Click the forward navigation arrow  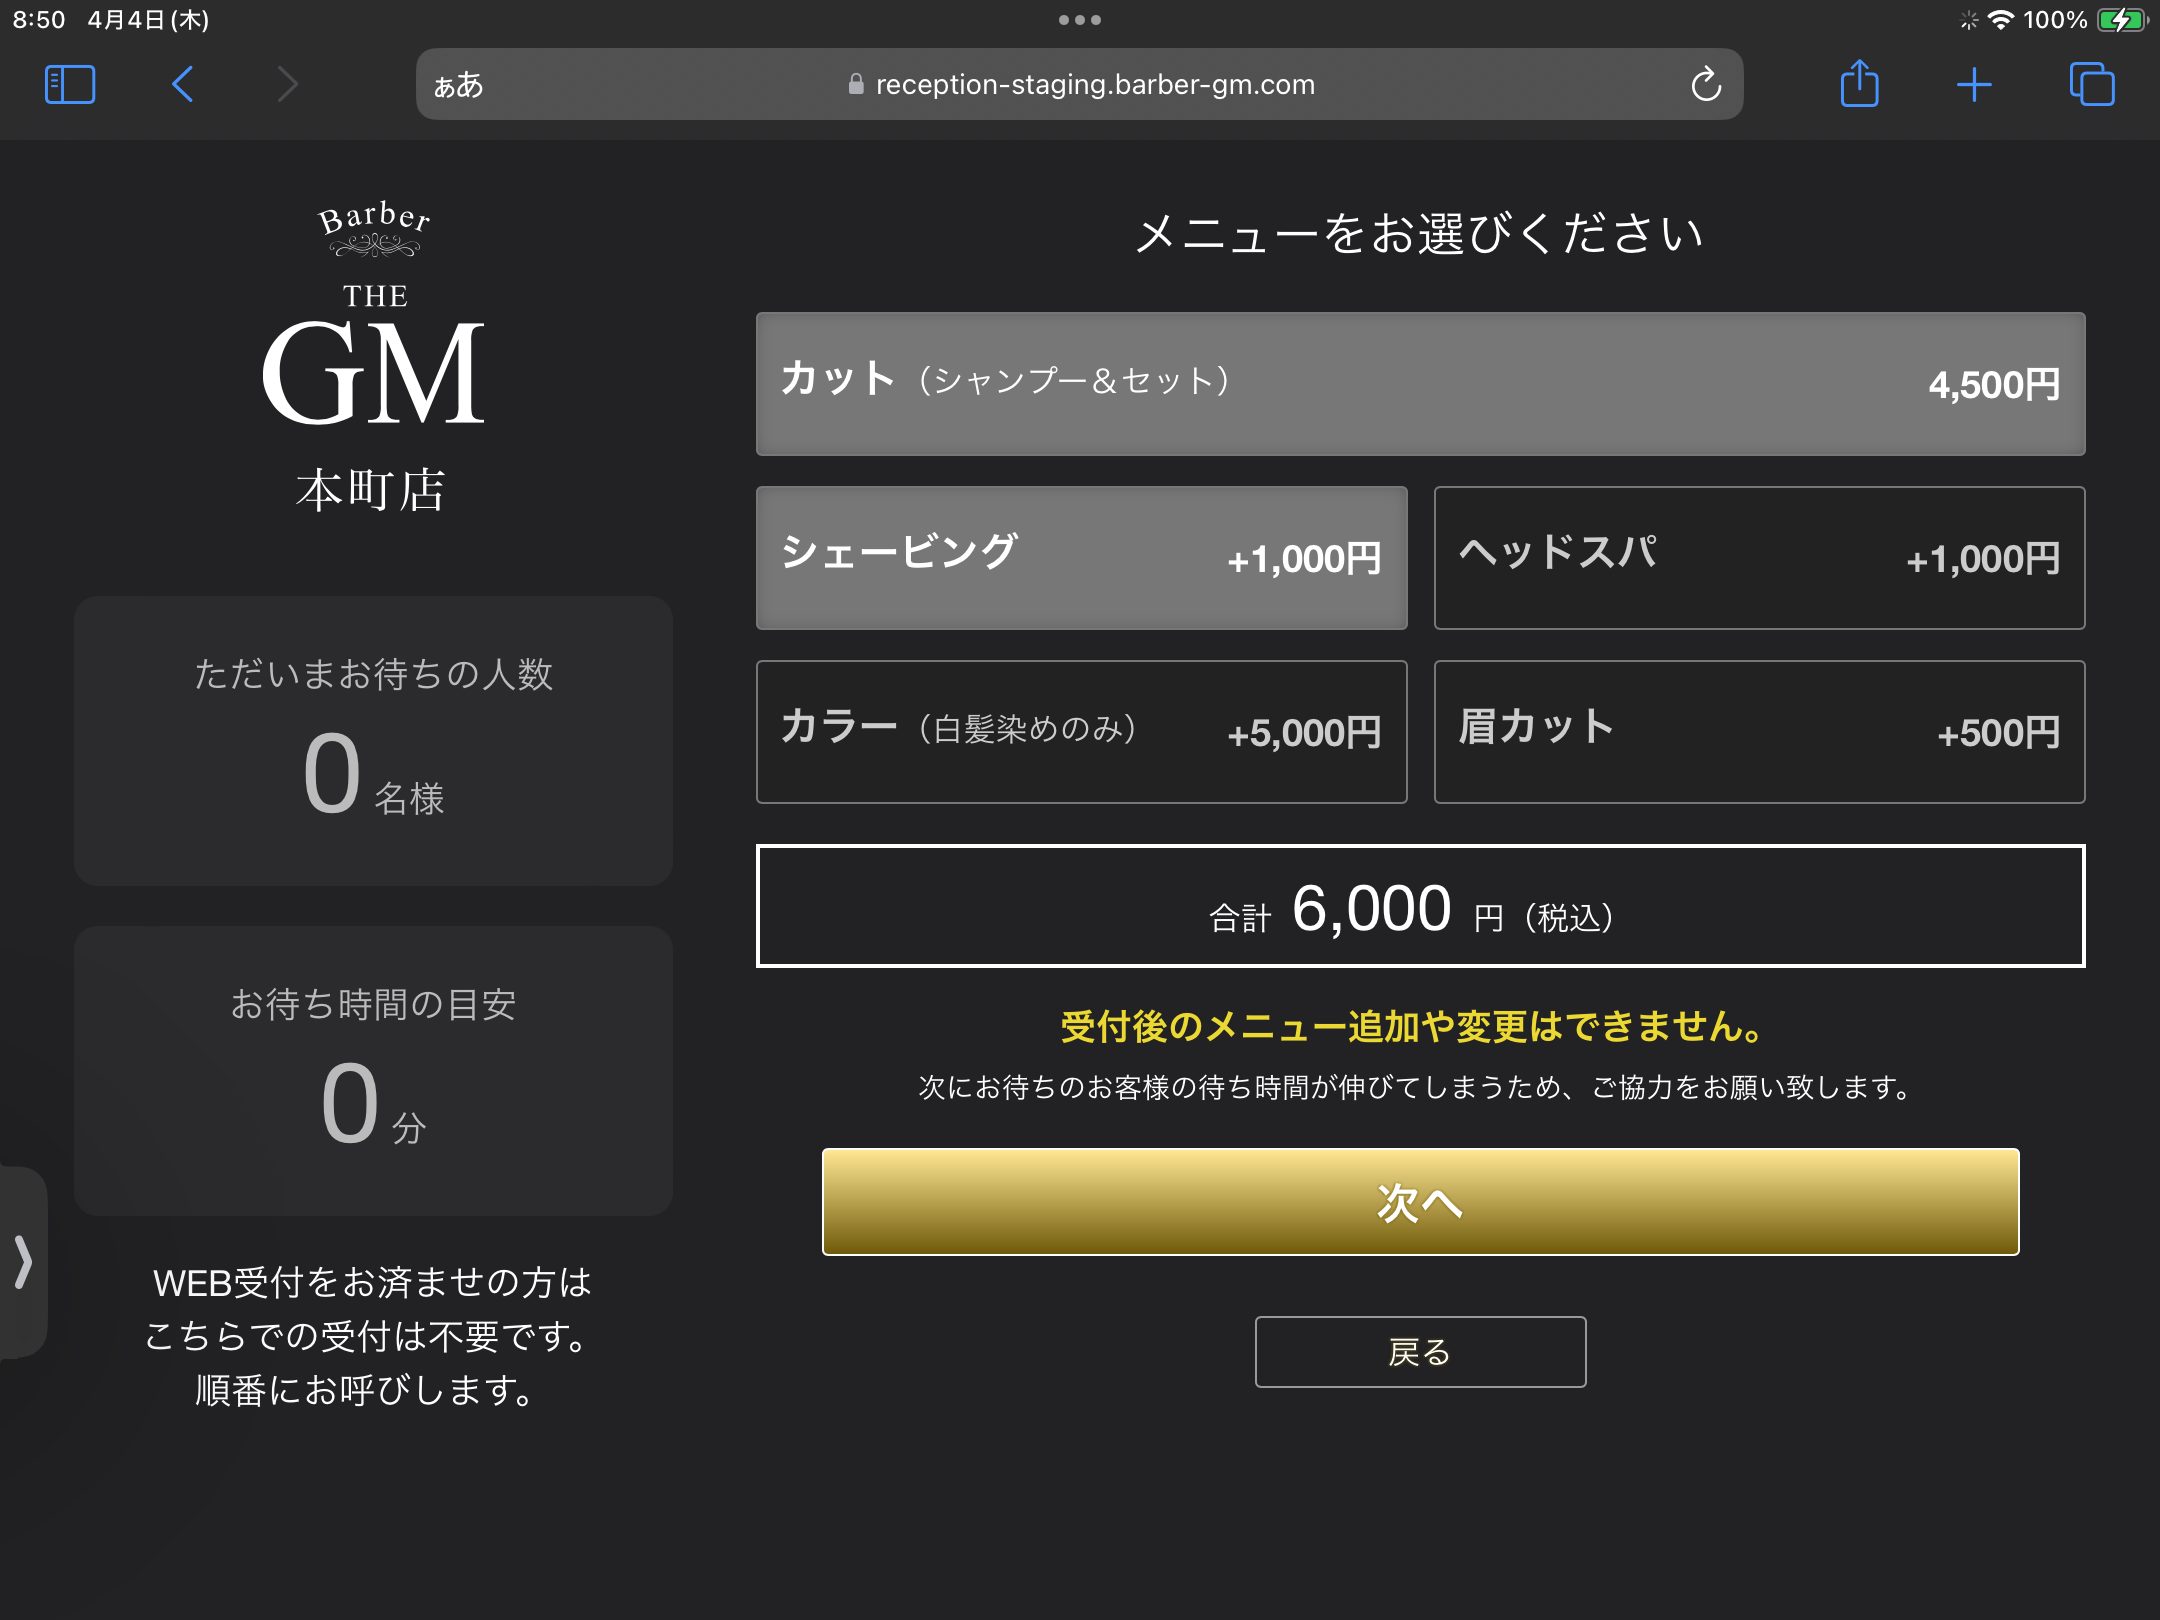pyautogui.click(x=288, y=84)
